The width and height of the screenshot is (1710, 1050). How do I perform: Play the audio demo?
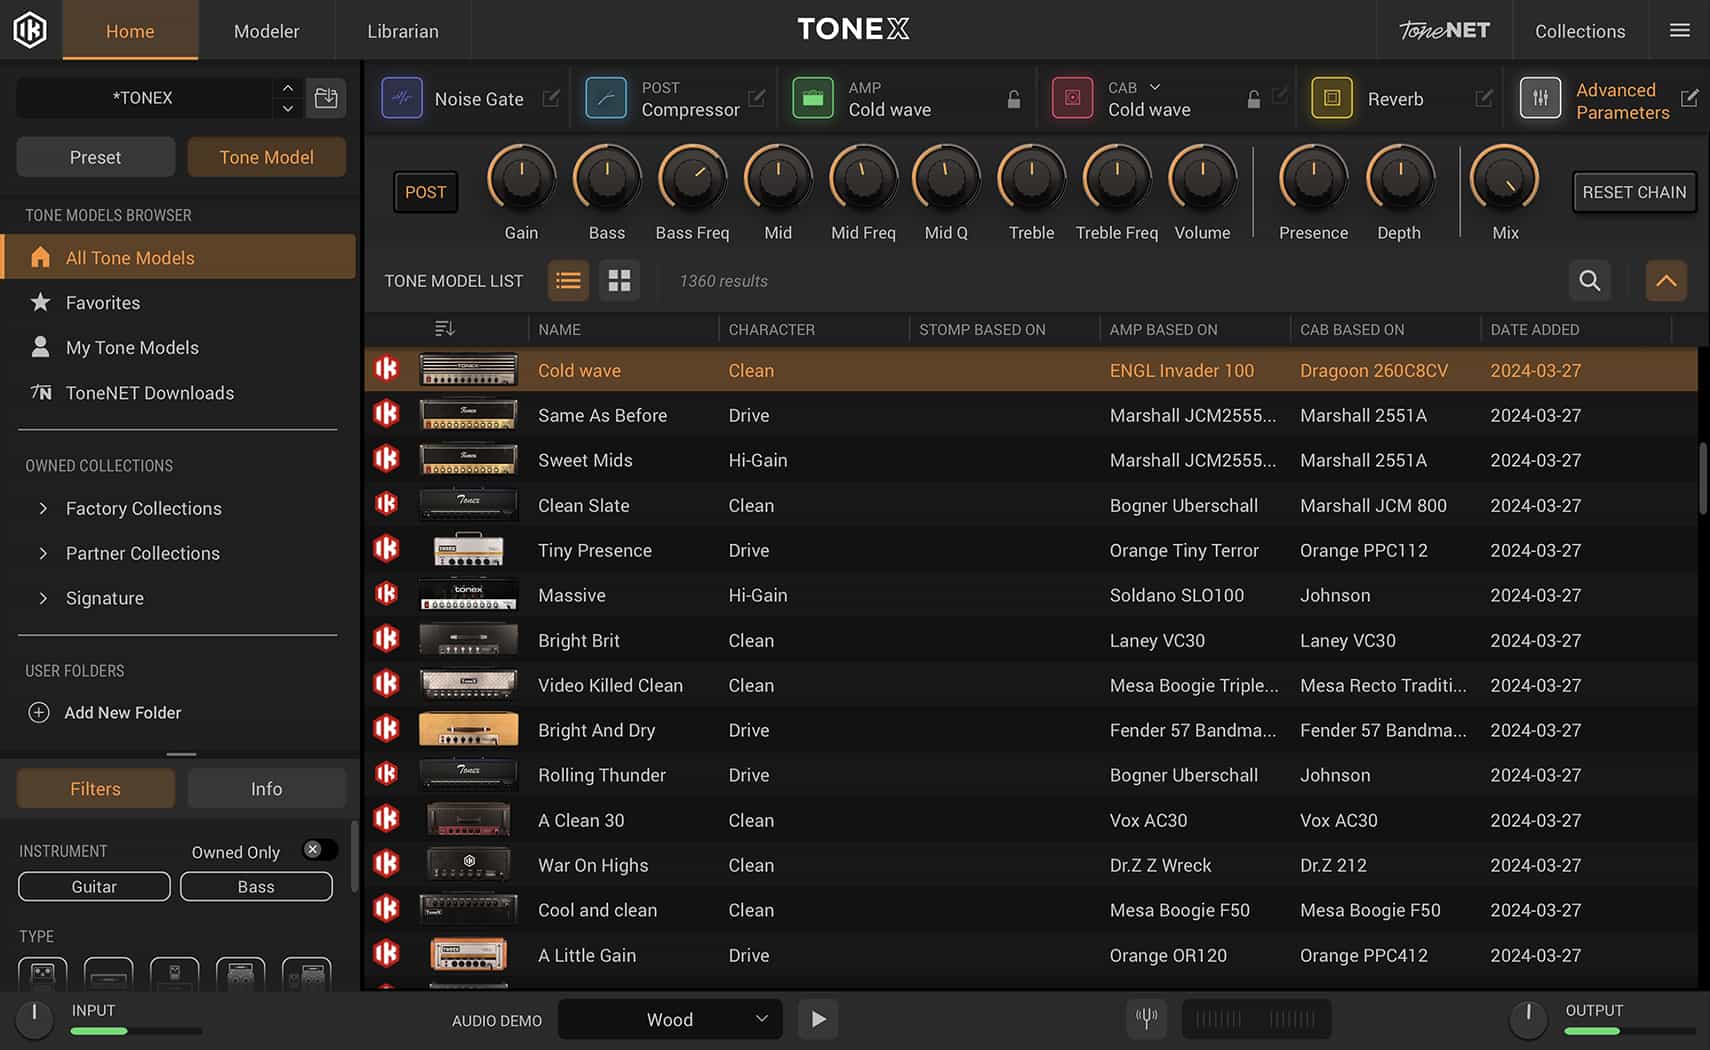(x=818, y=1019)
